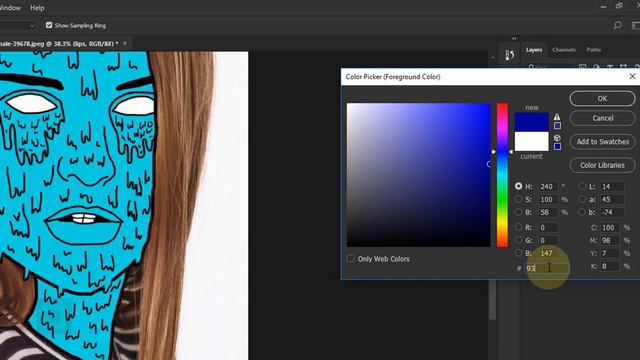640x360 pixels.
Task: Select the R red radio button
Action: (518, 227)
